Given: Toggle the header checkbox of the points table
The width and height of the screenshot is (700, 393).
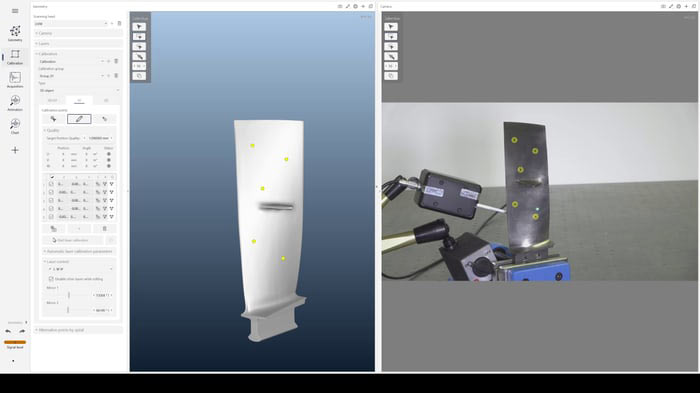Looking at the screenshot, I should (52, 177).
